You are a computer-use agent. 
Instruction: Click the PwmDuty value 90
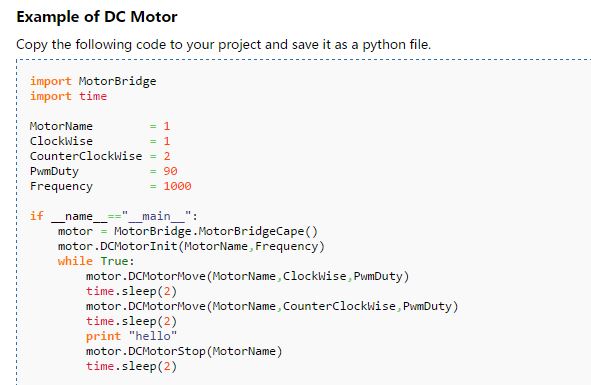pyautogui.click(x=170, y=171)
